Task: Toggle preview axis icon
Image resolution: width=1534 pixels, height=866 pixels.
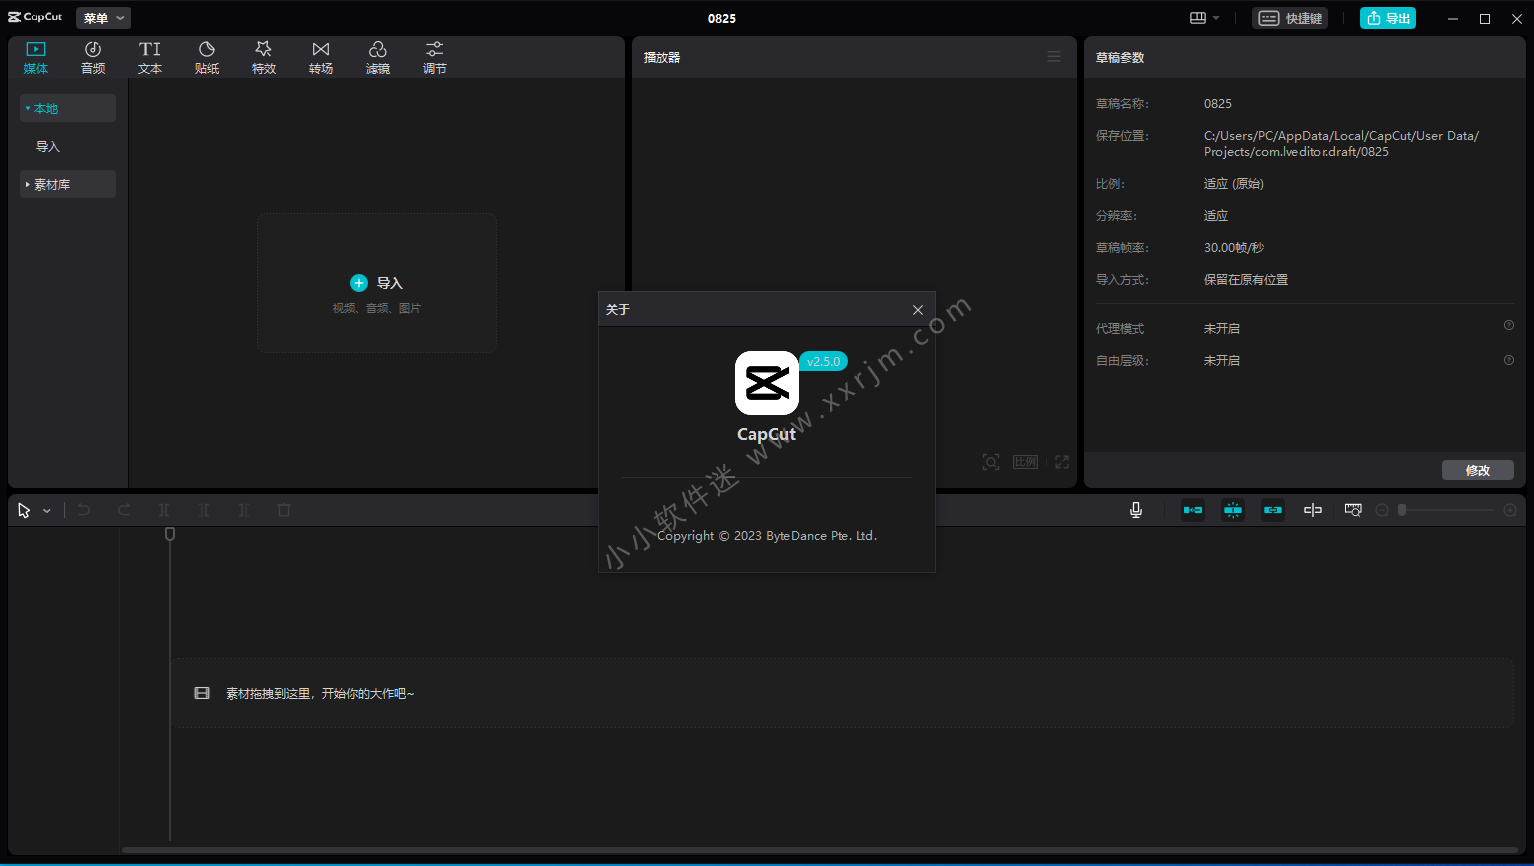Action: [1313, 510]
